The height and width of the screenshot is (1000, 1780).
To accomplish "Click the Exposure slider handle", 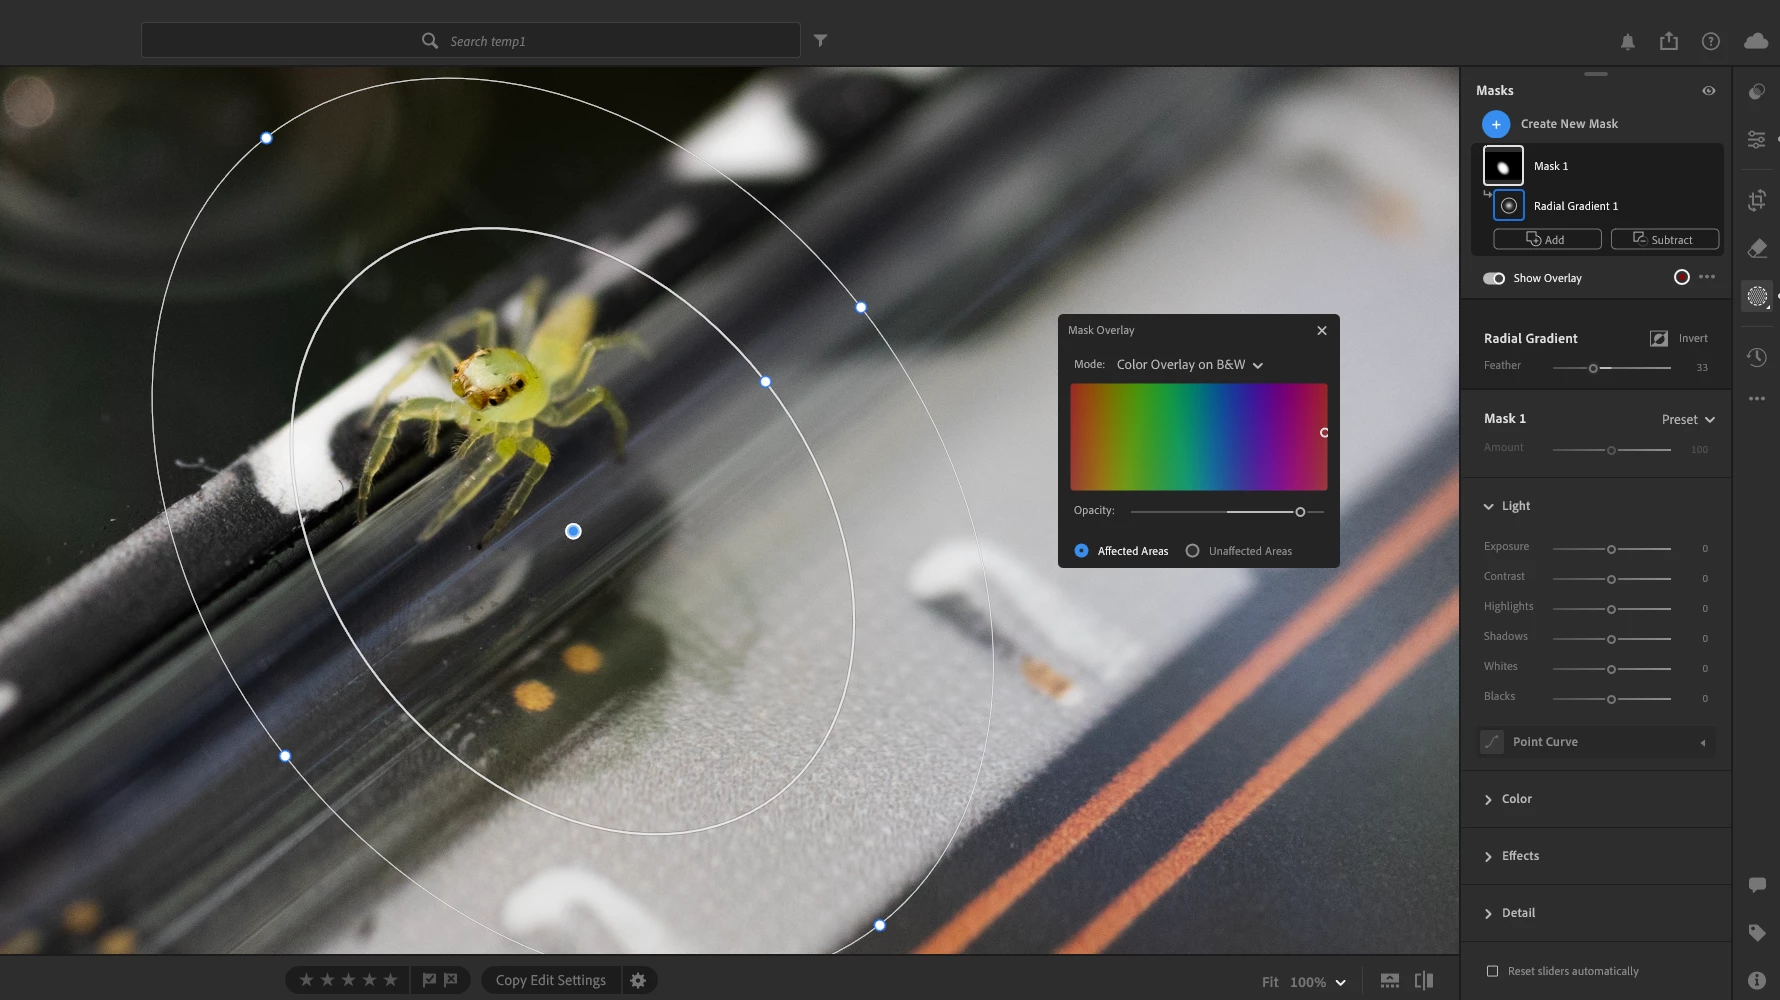I will [1611, 549].
